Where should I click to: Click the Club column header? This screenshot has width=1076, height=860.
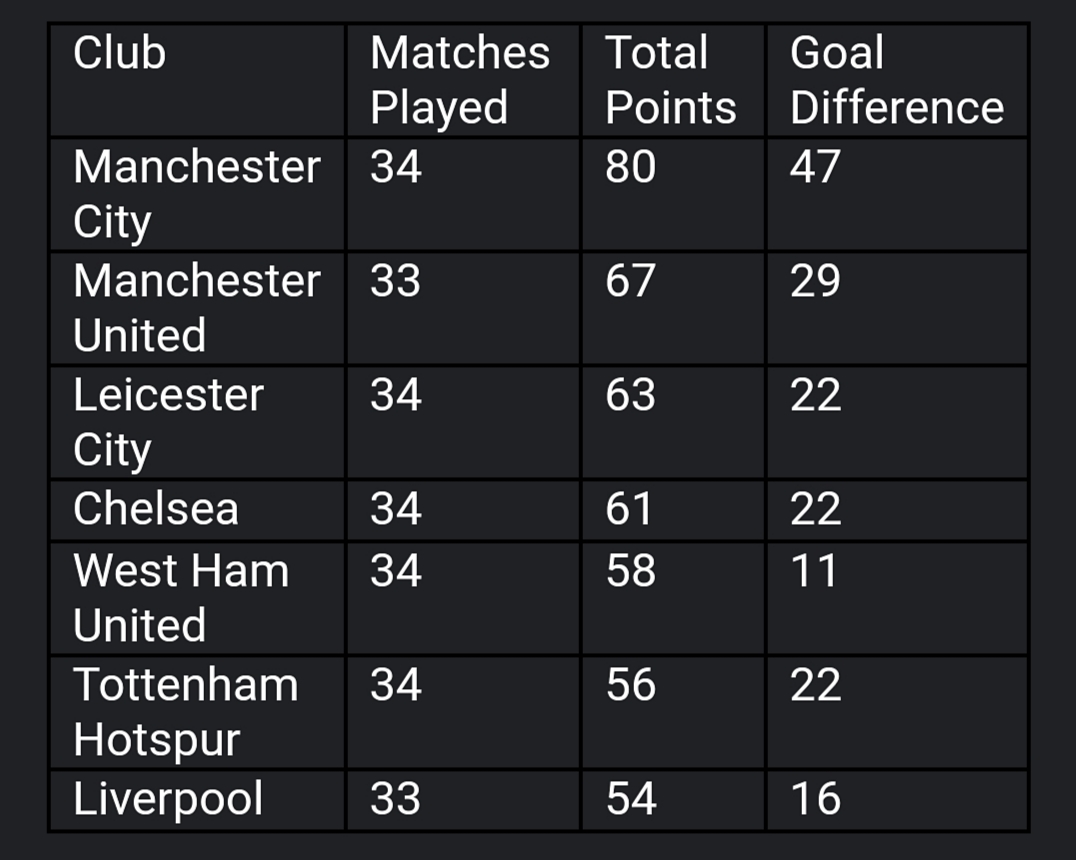coord(198,80)
